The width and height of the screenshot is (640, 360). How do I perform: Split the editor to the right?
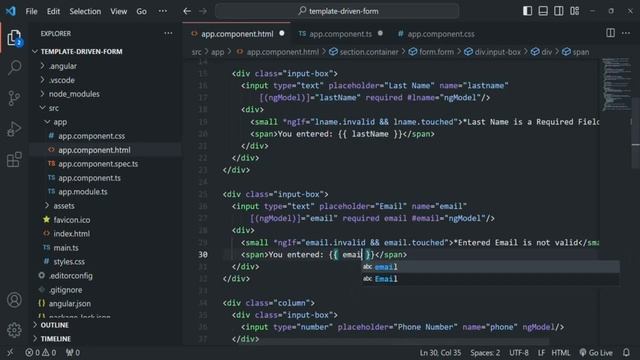coord(610,33)
